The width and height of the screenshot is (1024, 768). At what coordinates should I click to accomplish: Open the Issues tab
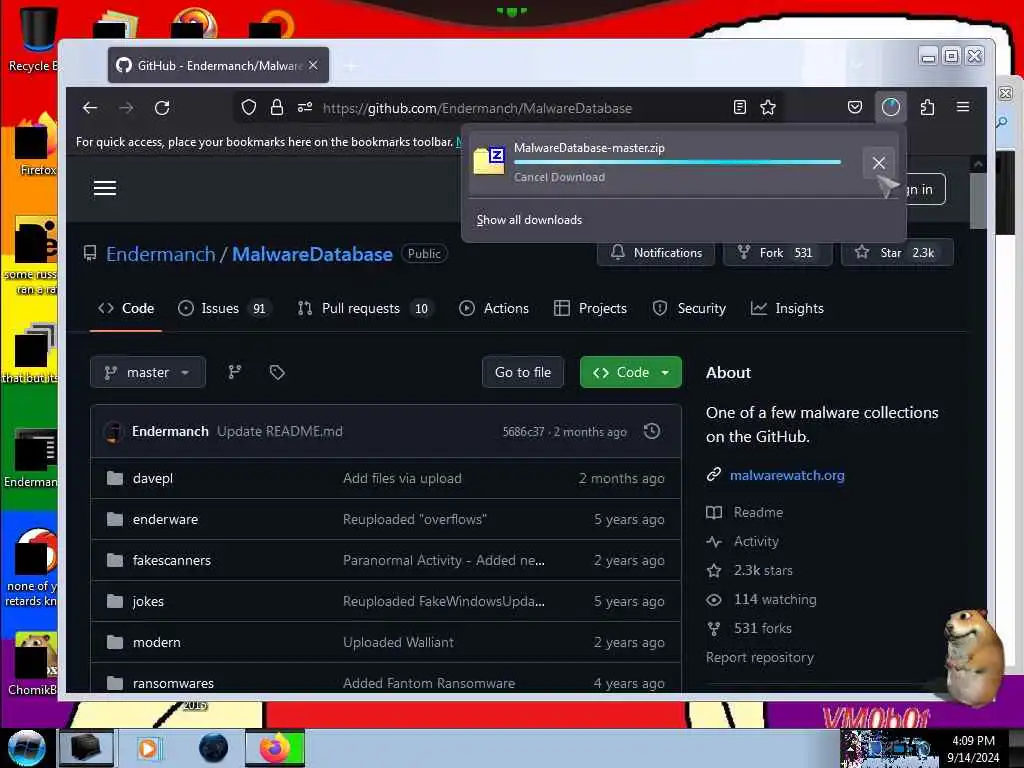pyautogui.click(x=224, y=308)
